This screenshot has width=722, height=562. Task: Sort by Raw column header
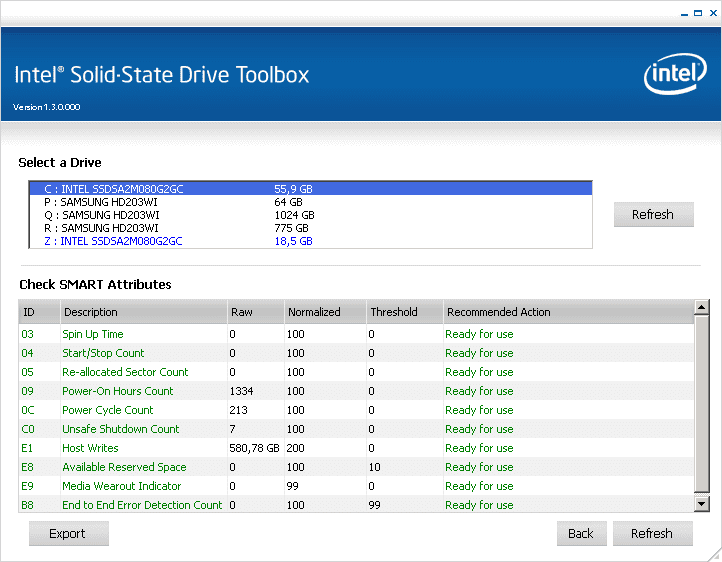tap(256, 312)
